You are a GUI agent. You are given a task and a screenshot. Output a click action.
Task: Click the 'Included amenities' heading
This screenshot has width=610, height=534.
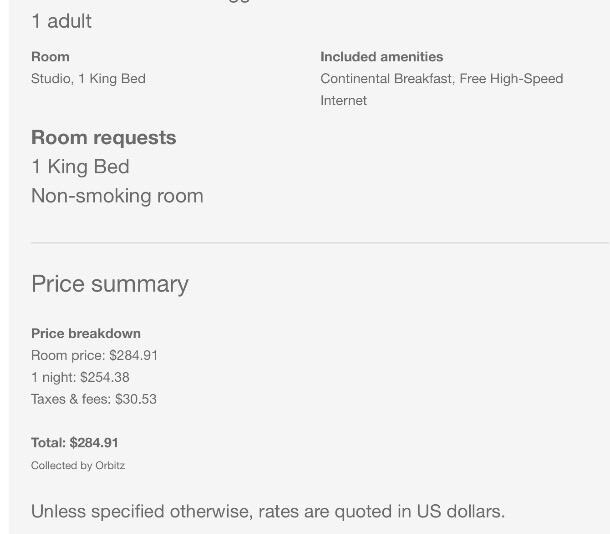(382, 57)
